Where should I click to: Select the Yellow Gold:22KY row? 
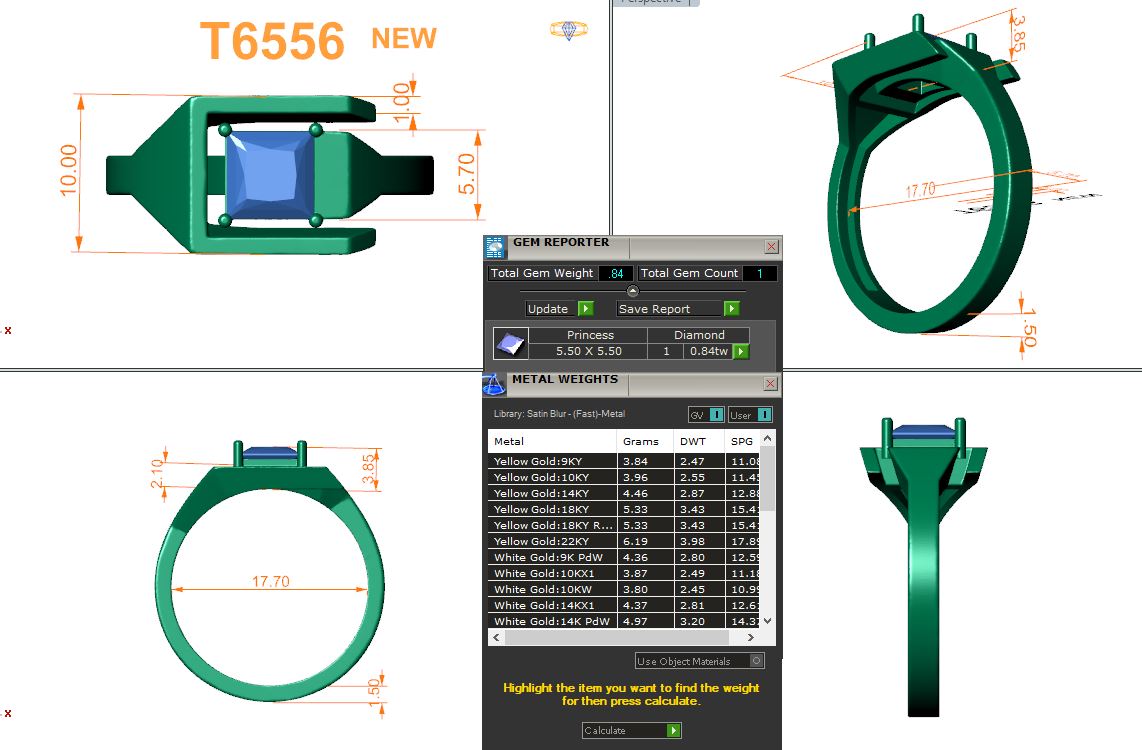pos(623,542)
